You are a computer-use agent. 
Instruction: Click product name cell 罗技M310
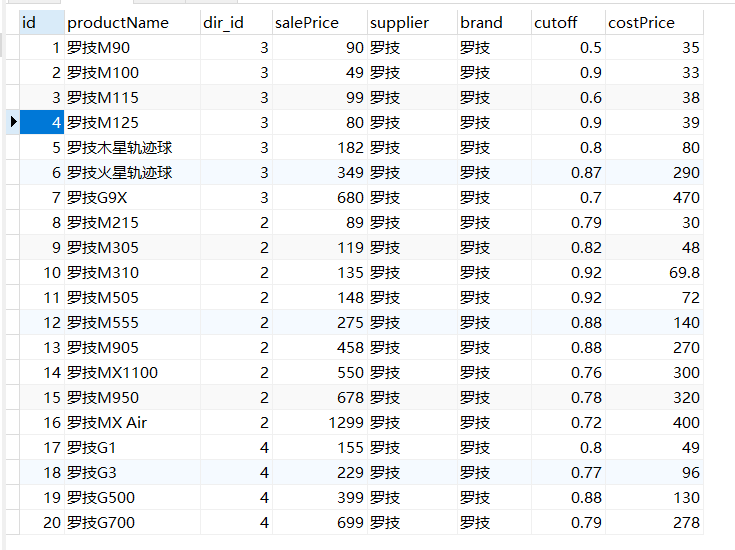132,272
